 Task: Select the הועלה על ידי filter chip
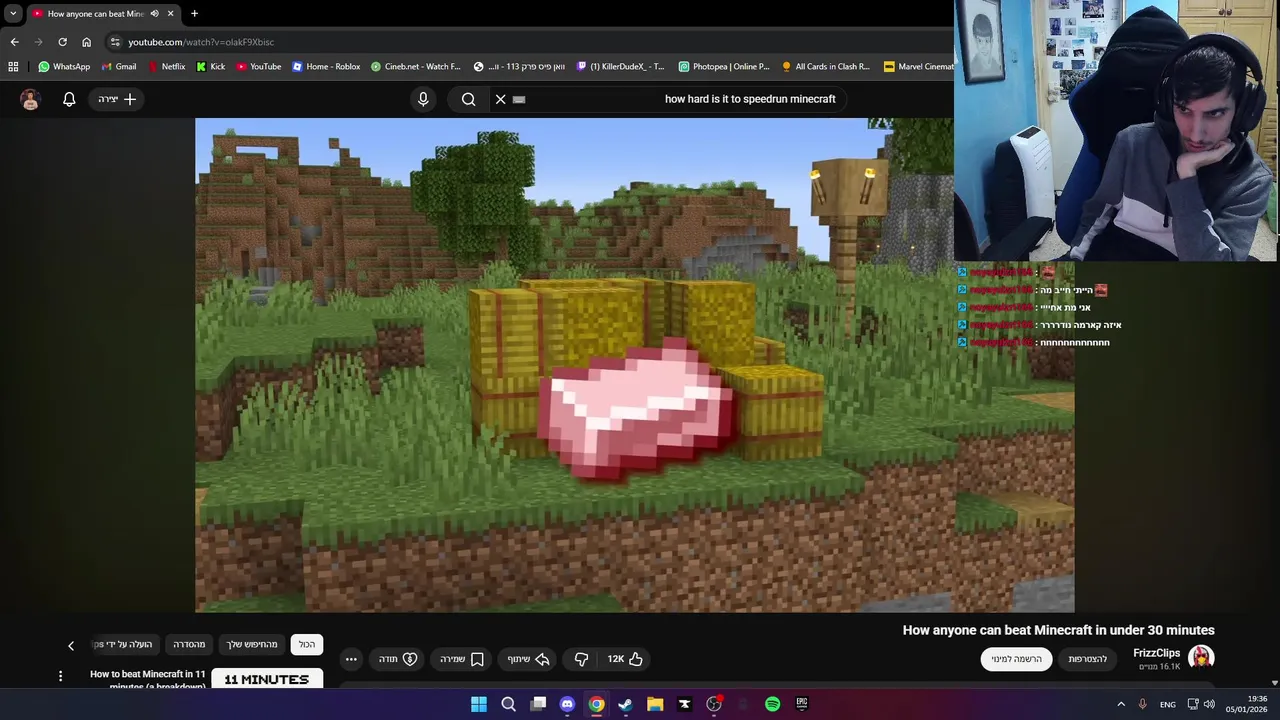[124, 645]
